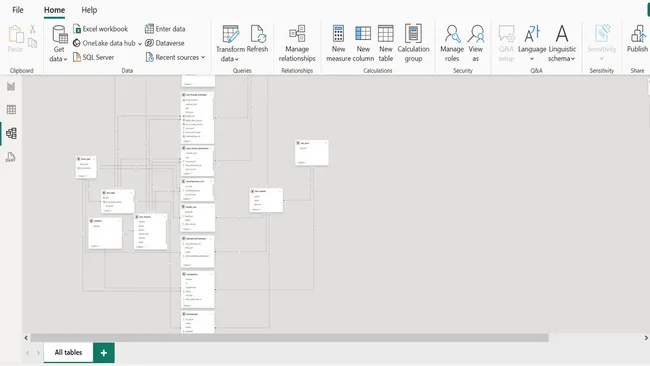Open Manage relationships dialog
Screen dimensions: 650x366
(x=297, y=44)
